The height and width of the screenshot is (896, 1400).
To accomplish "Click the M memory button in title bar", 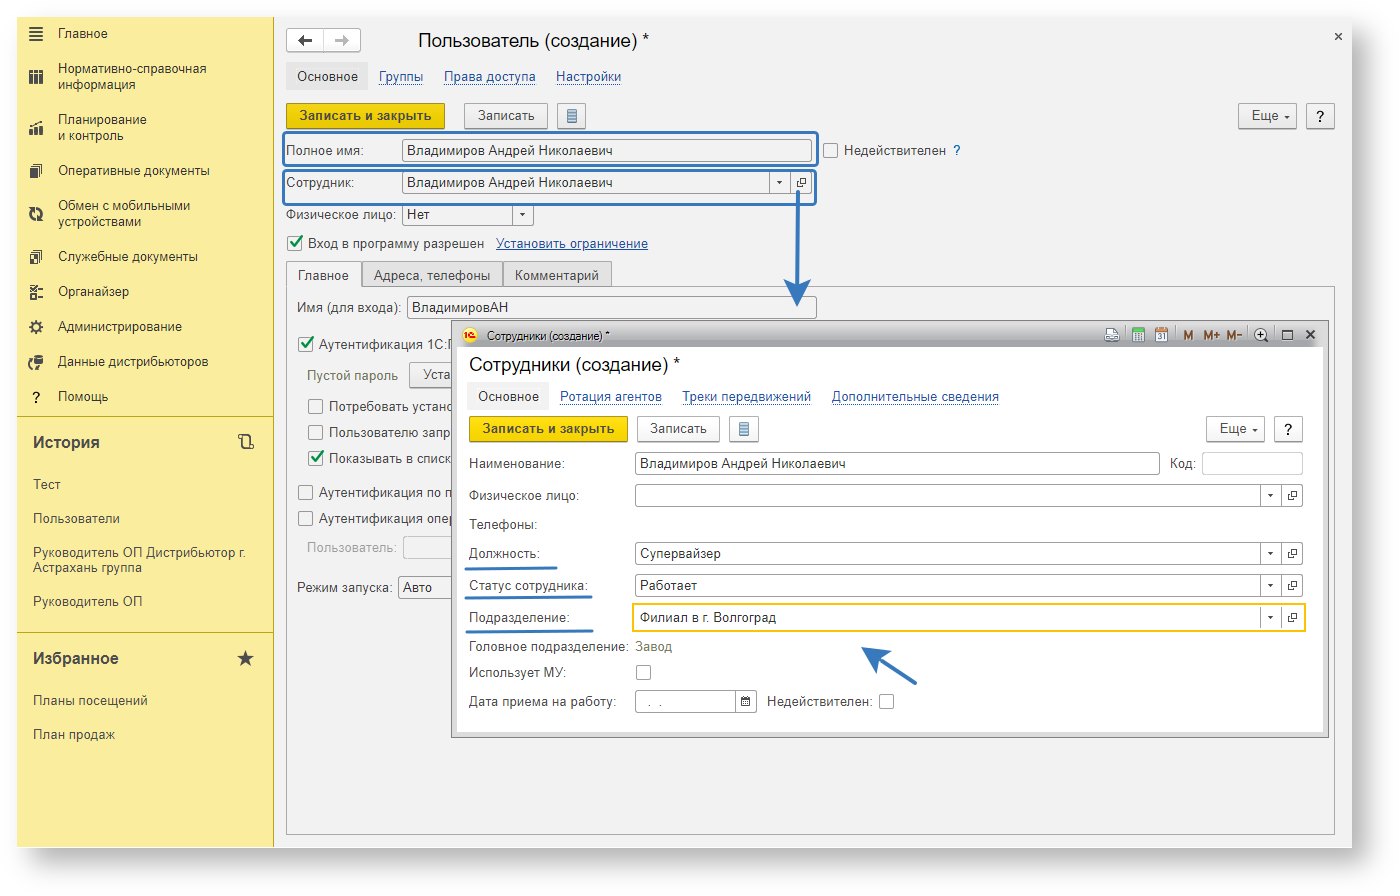I will click(x=1188, y=335).
